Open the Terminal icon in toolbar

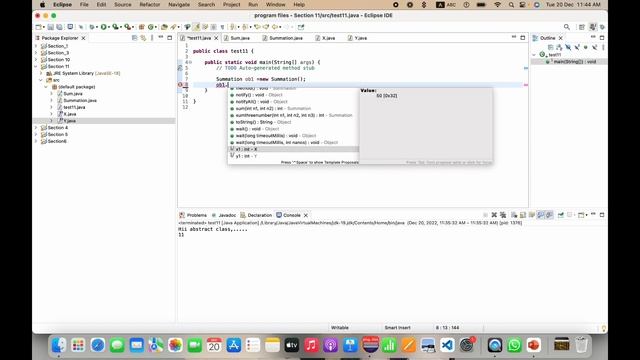click(70, 27)
